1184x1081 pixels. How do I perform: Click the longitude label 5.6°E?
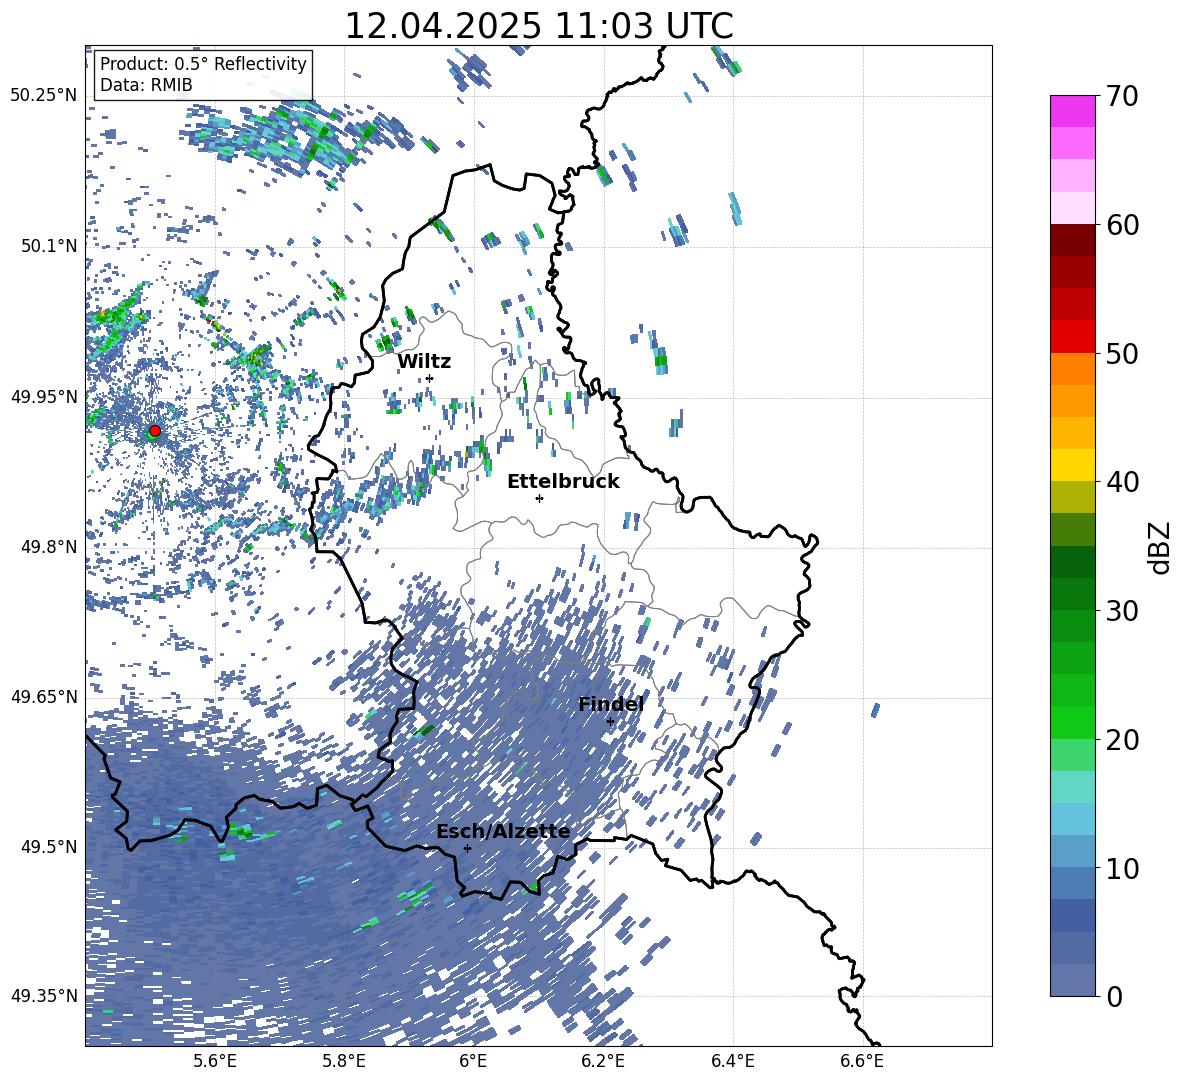point(214,1061)
